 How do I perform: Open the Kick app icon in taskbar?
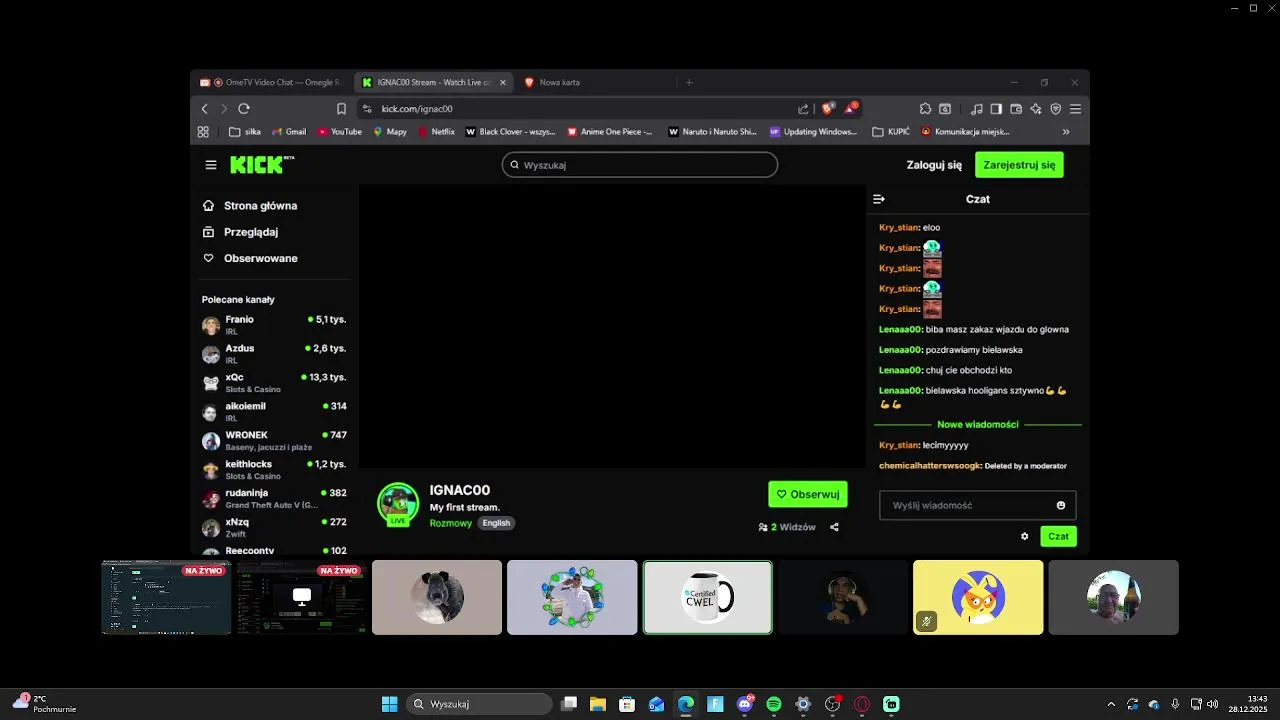point(891,704)
